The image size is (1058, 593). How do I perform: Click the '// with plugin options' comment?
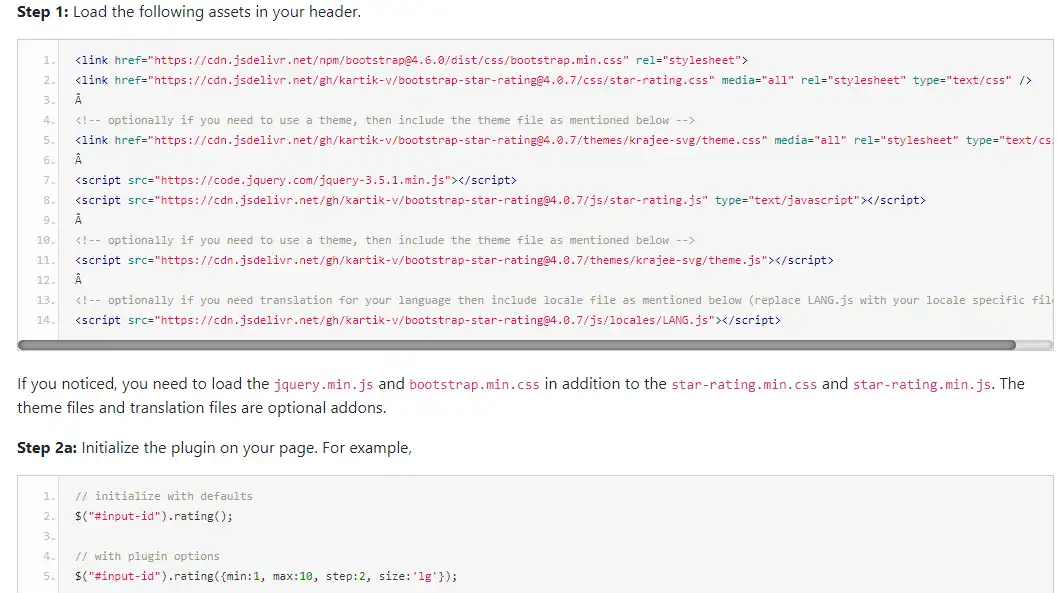[147, 556]
